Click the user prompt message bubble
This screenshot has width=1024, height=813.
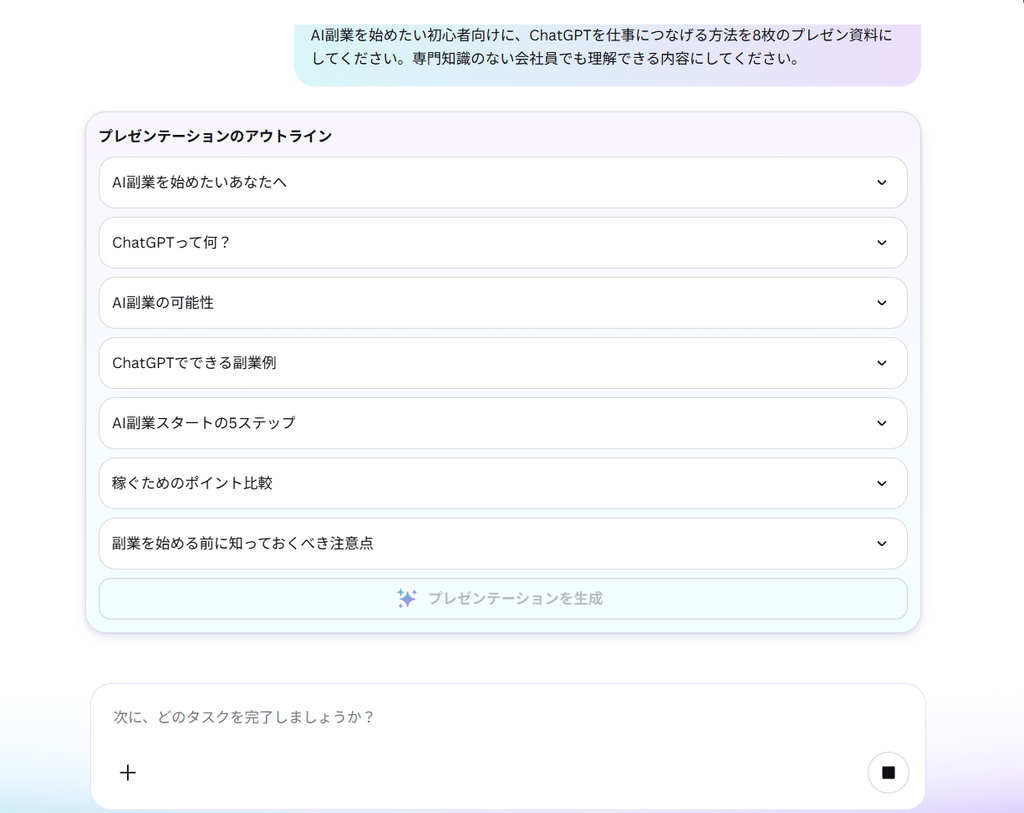pyautogui.click(x=607, y=55)
